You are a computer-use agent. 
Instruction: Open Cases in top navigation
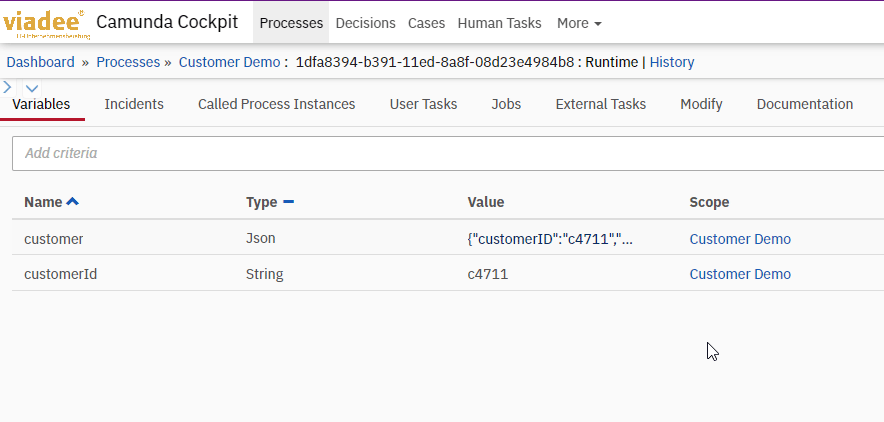[x=426, y=23]
